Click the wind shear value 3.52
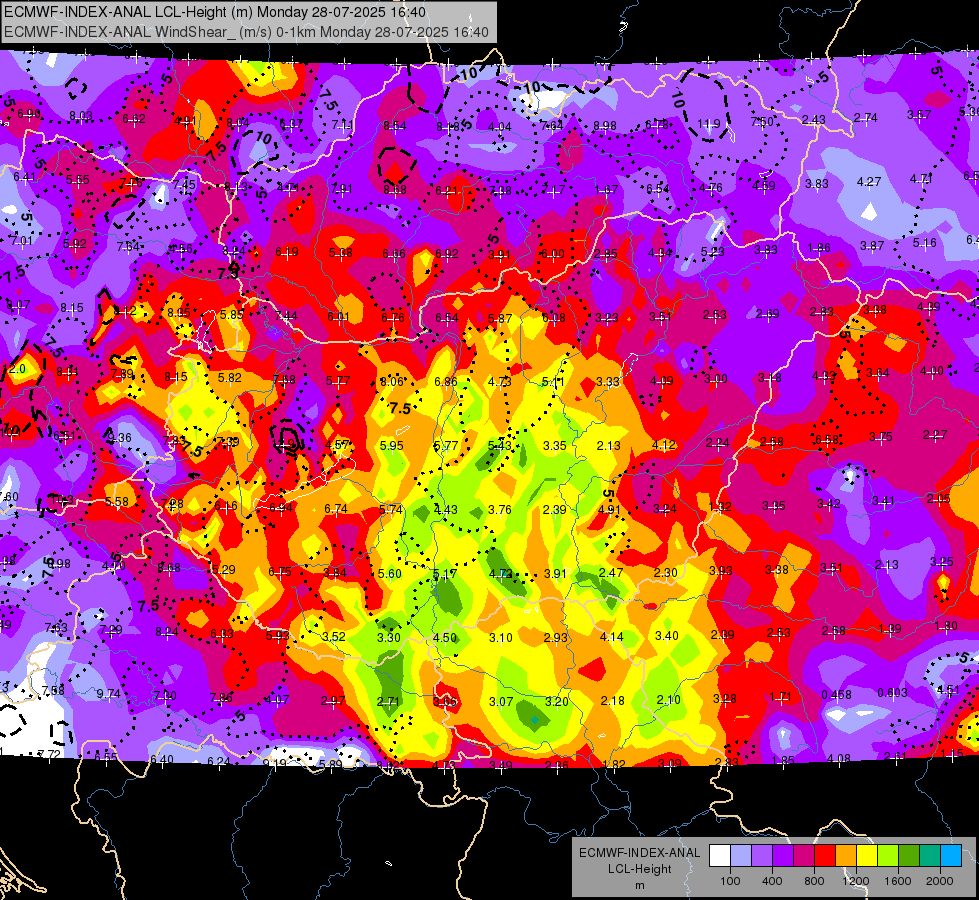Screen dimensions: 979x900 (x=333, y=636)
